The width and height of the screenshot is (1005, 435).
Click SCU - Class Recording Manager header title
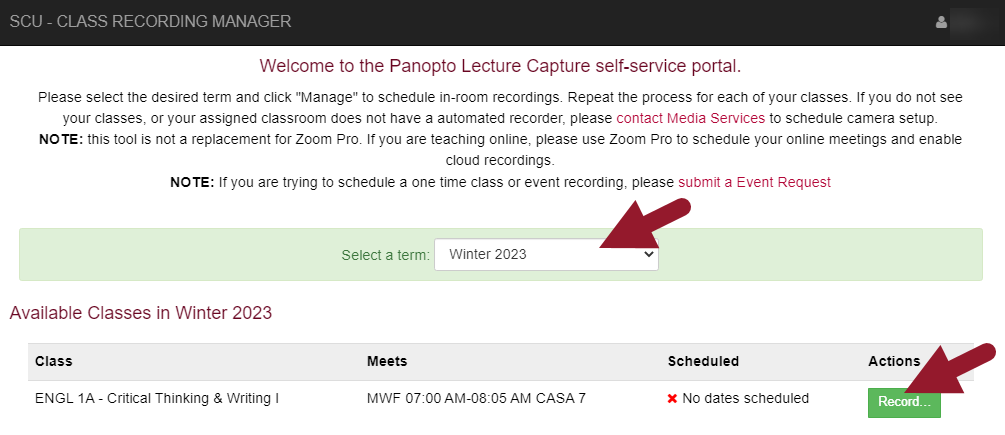click(151, 21)
